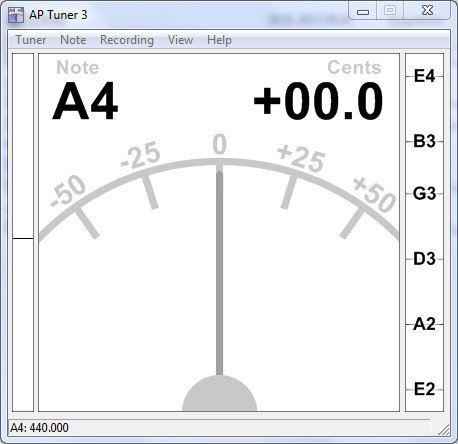Select the G3 note in the sidebar

(x=424, y=193)
